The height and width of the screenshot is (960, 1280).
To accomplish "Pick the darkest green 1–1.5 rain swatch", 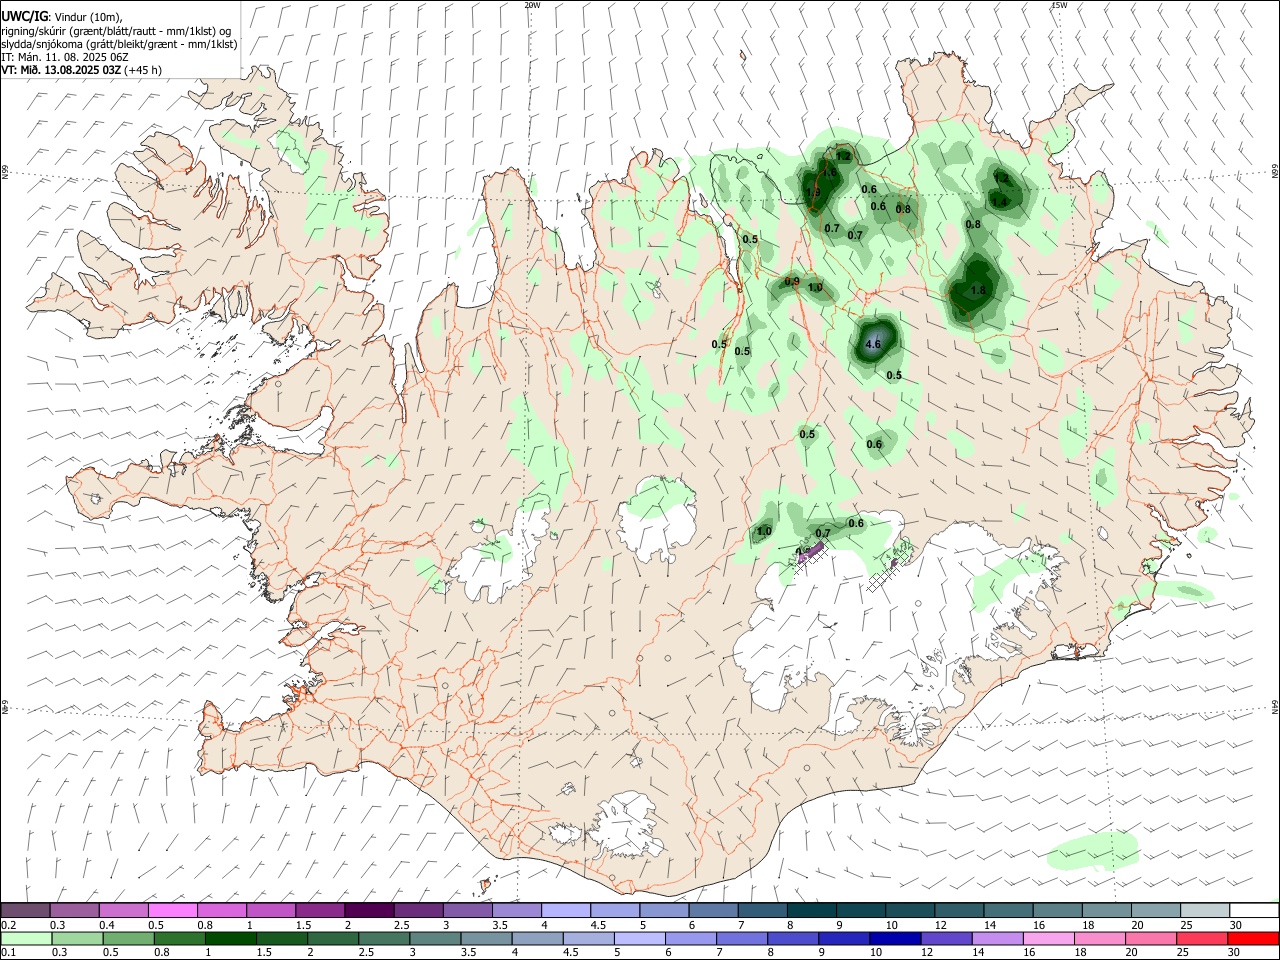I will [230, 938].
